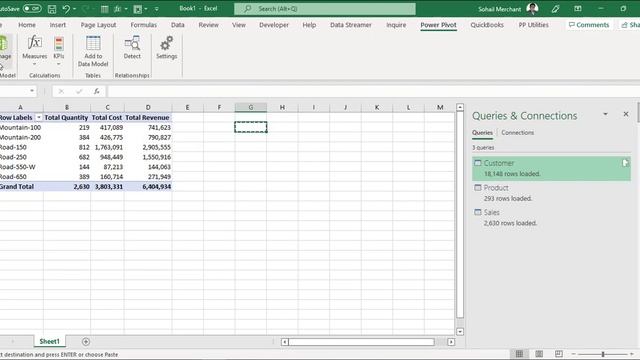Click the table icon in Quick Access toolbar
The width and height of the screenshot is (640, 360).
pos(104,9)
